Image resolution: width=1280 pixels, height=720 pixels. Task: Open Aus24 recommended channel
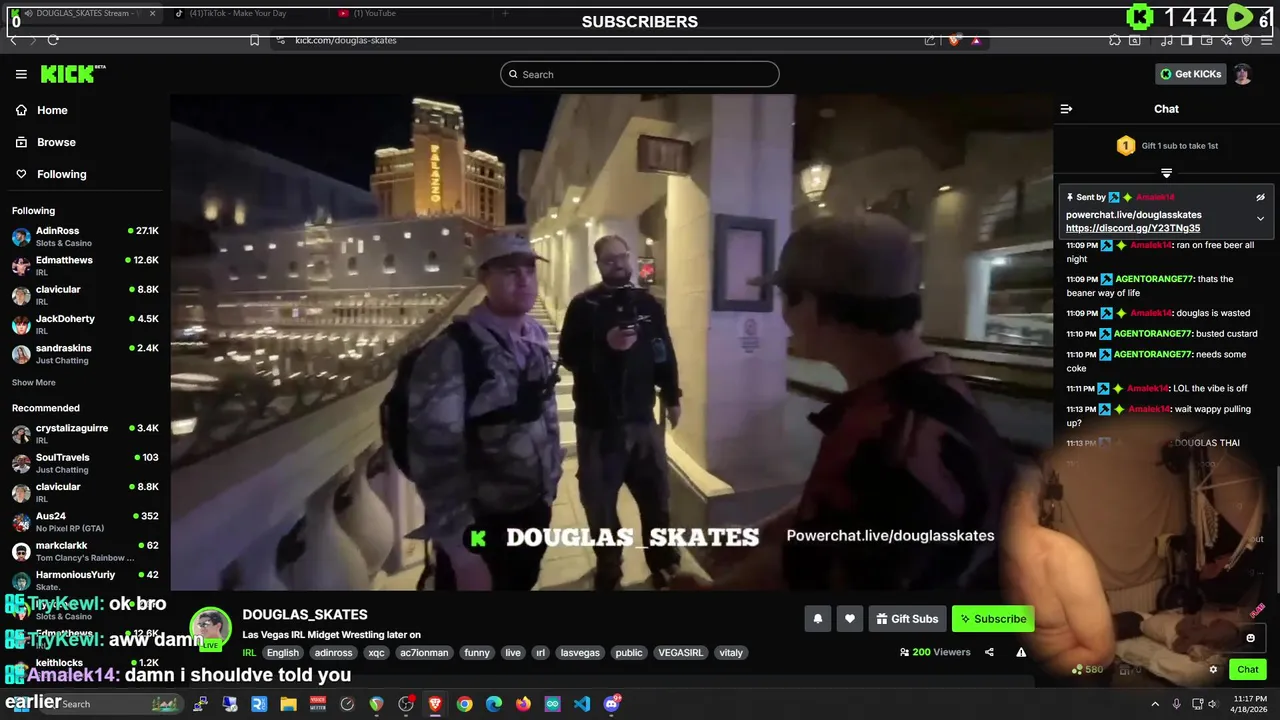coord(85,521)
